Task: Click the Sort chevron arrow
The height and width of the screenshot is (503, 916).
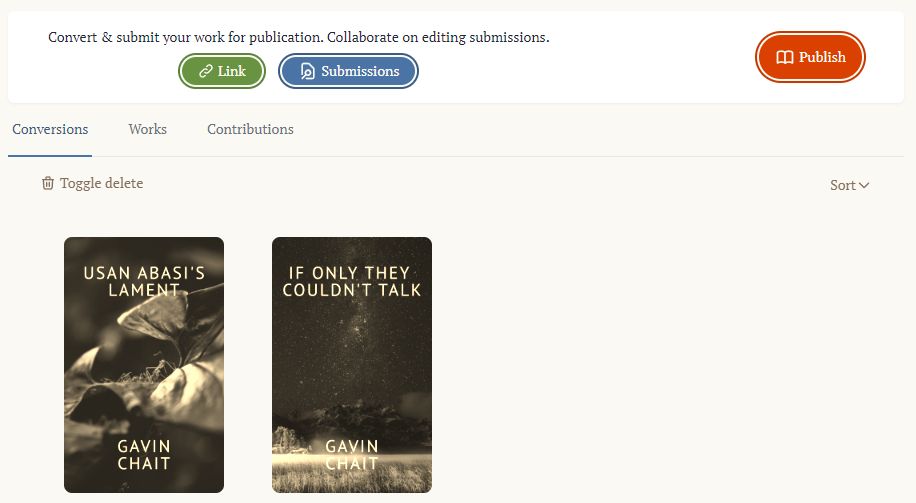Action: (864, 185)
